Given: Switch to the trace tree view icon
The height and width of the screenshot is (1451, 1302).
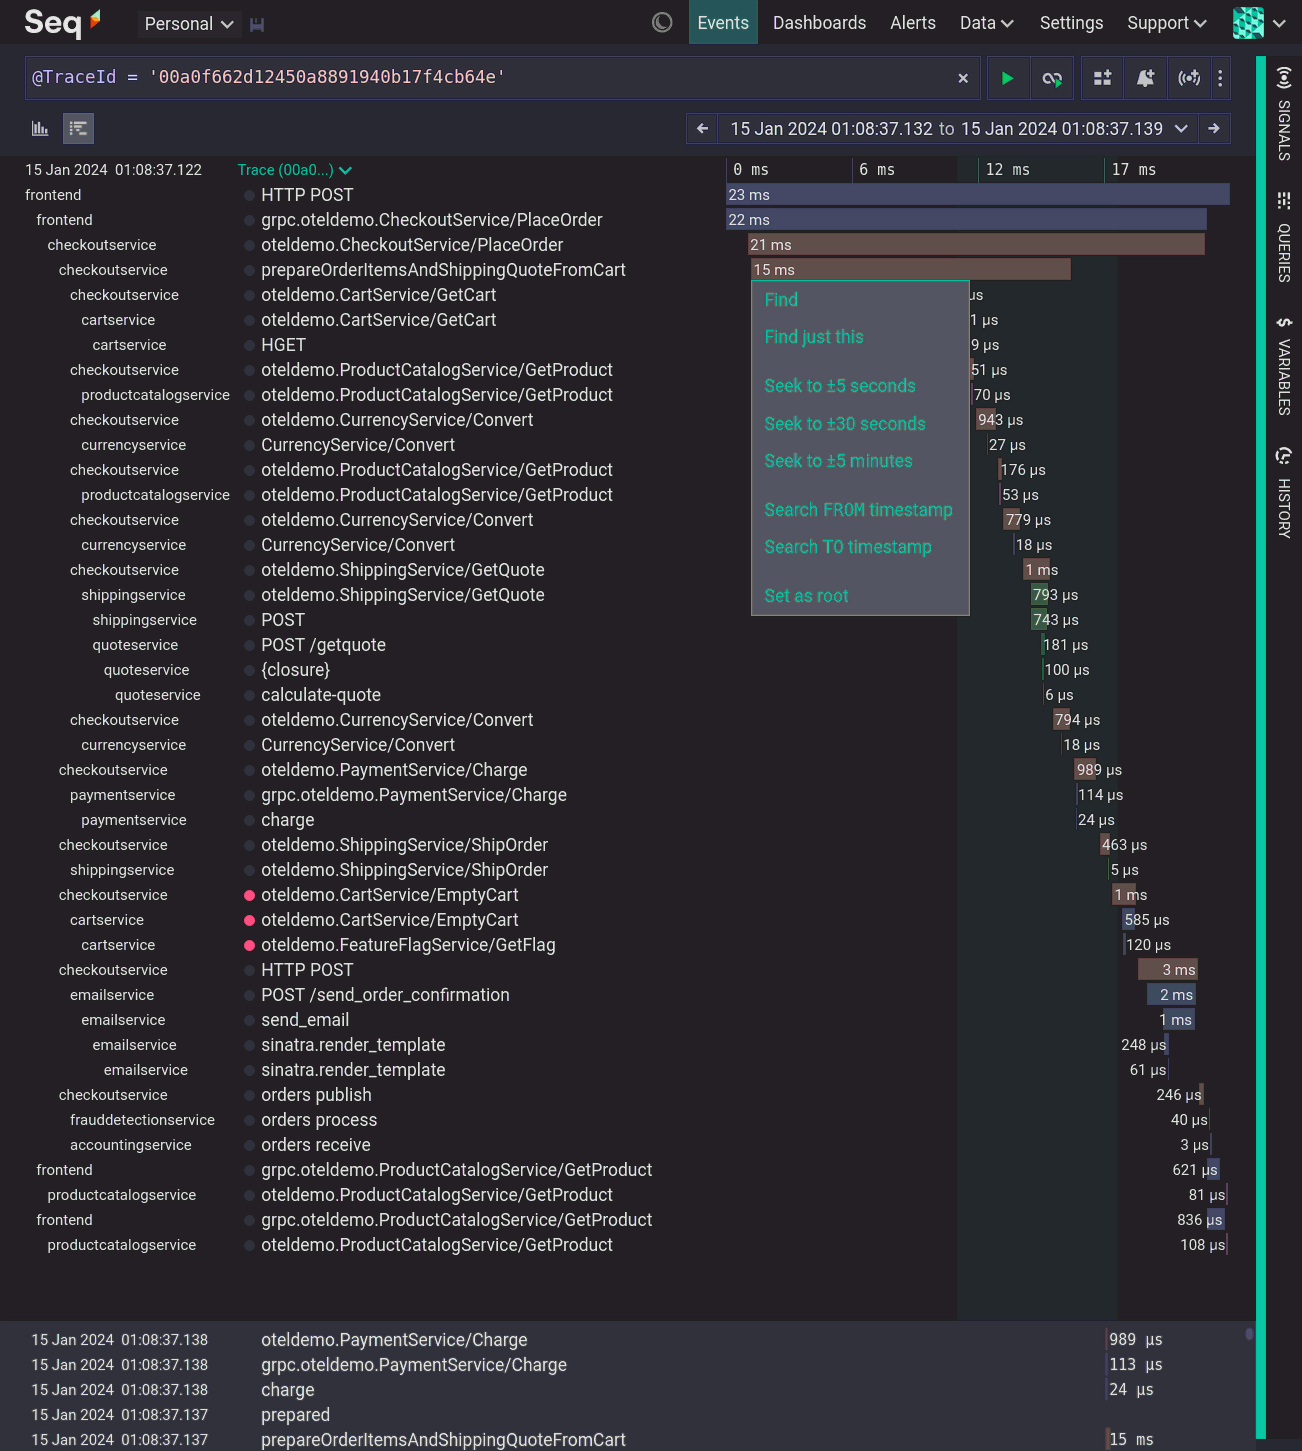Looking at the screenshot, I should [78, 128].
